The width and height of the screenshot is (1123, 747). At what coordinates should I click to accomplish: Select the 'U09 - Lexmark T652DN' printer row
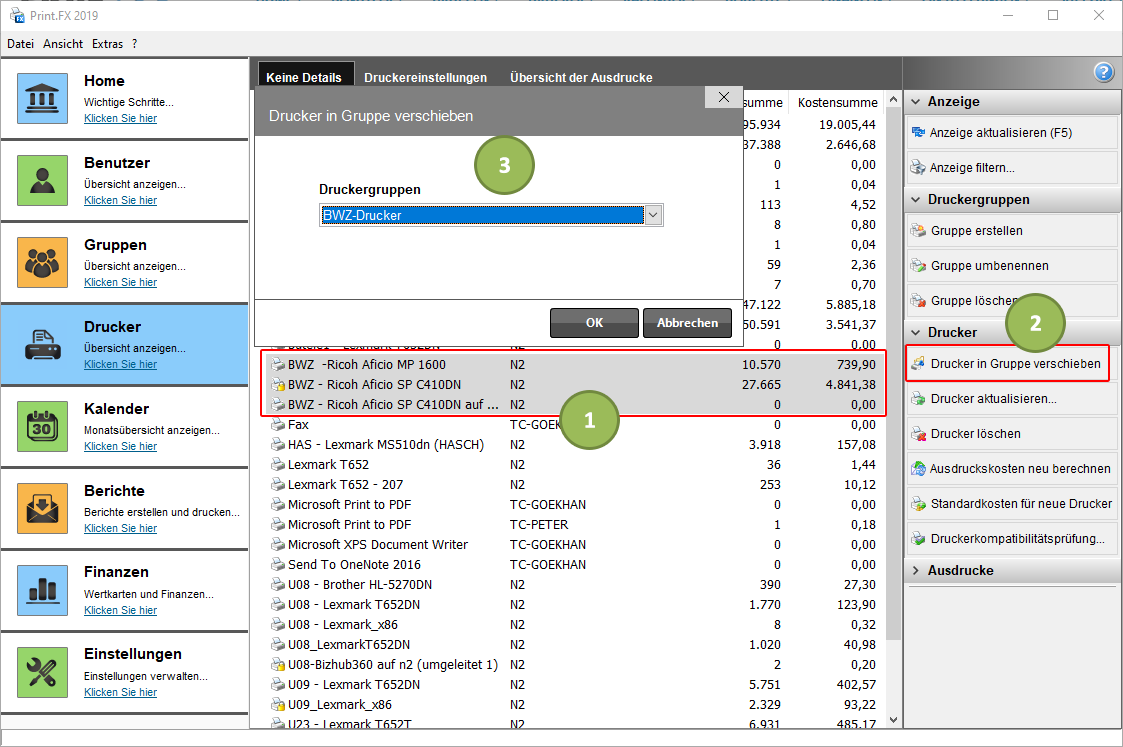pos(574,685)
